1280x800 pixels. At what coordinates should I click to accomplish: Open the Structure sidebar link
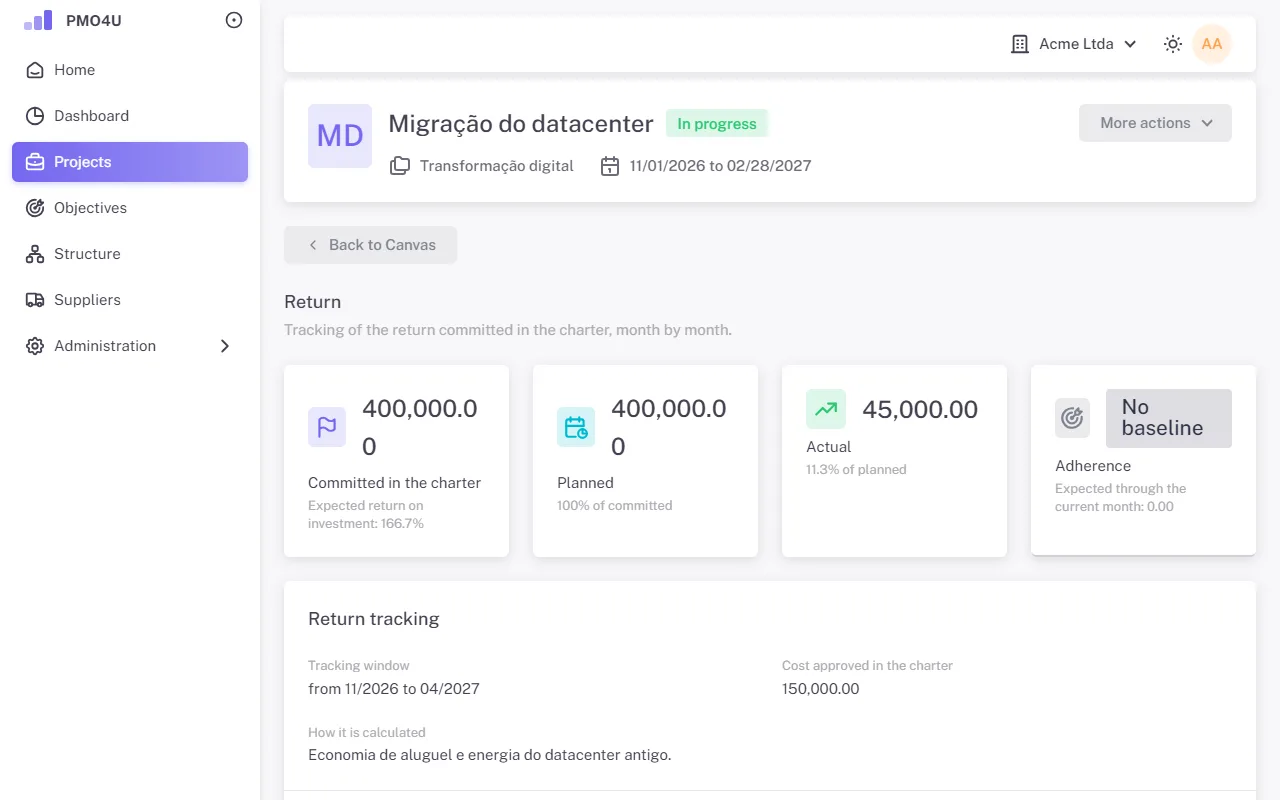130,254
